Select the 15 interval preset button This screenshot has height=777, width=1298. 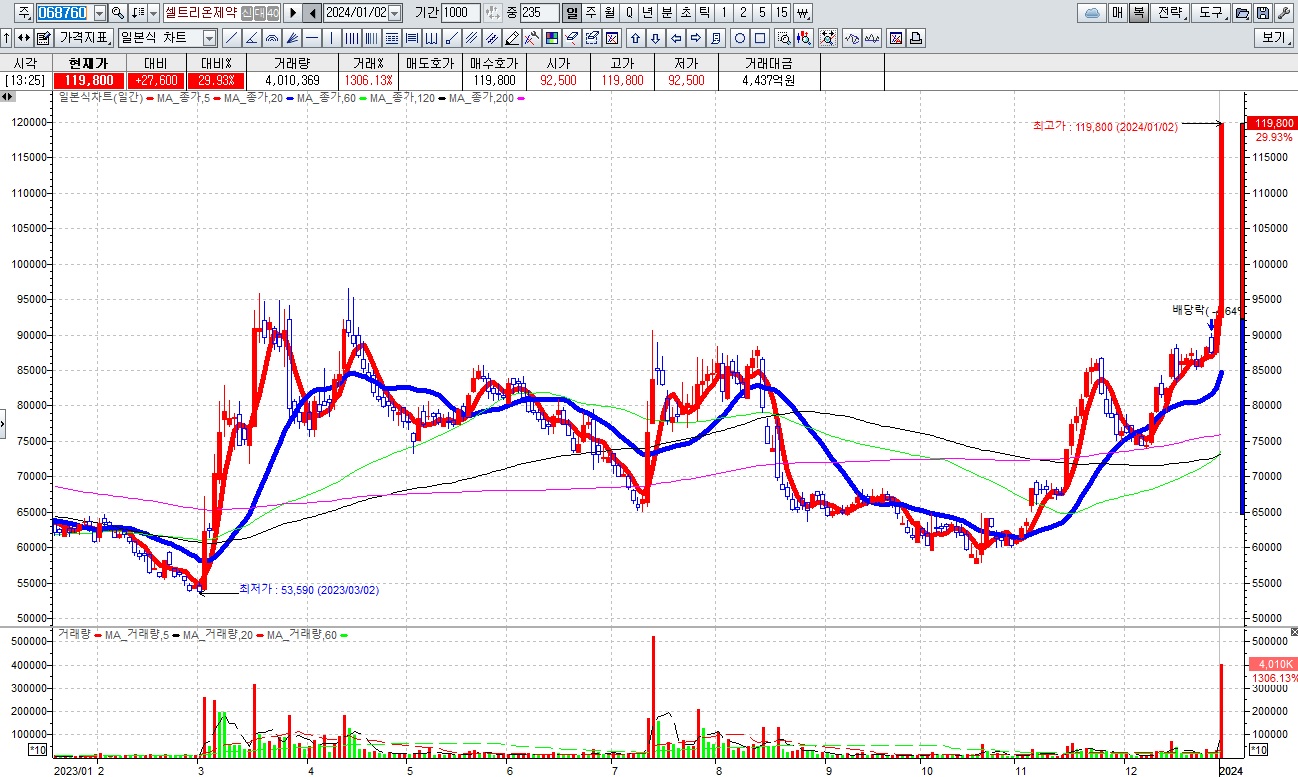click(781, 13)
